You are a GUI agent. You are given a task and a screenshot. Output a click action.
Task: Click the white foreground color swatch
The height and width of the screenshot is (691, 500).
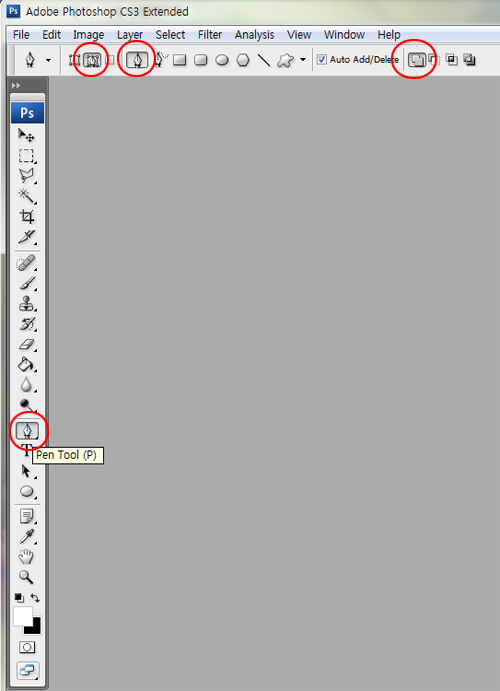(22, 616)
